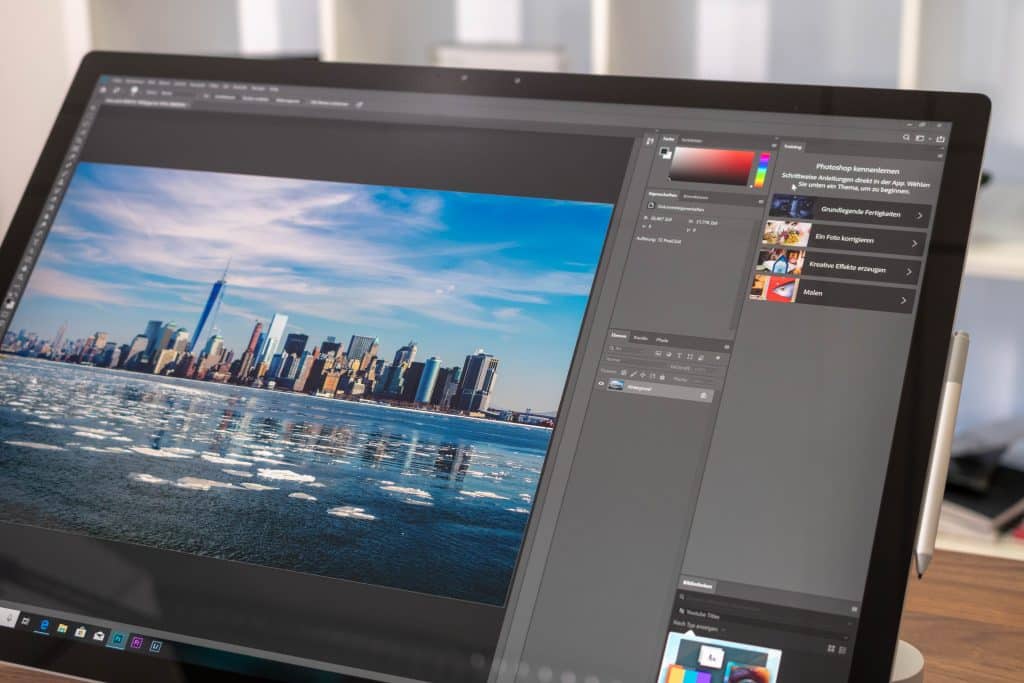
Task: Open the search icon in the options bar
Action: click(x=906, y=136)
